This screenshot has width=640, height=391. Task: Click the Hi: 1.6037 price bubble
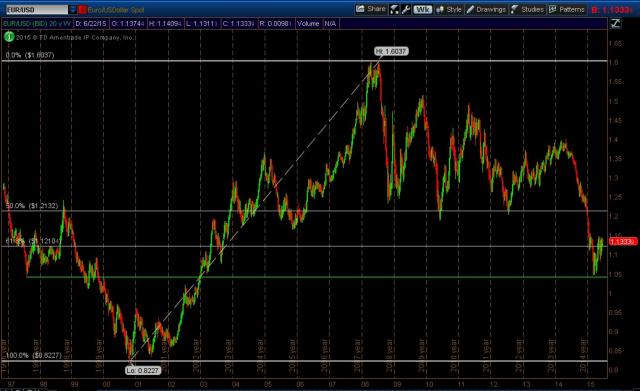pos(391,51)
